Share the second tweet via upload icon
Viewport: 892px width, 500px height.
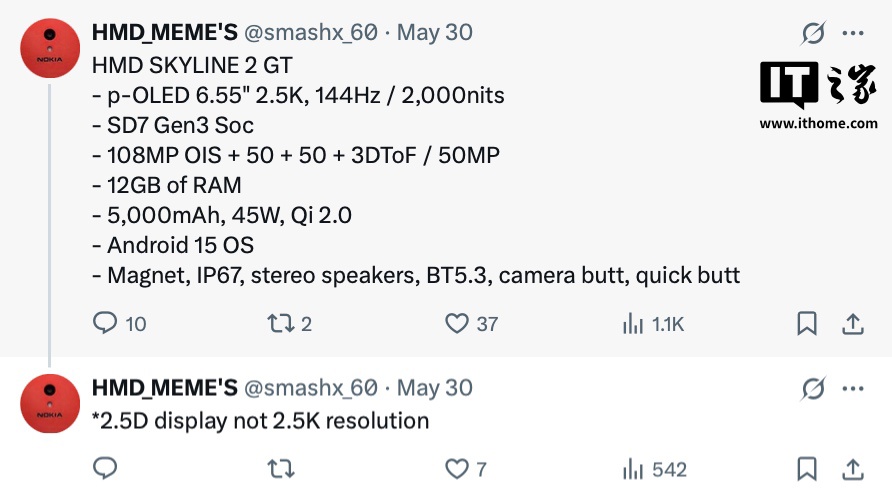coord(853,469)
